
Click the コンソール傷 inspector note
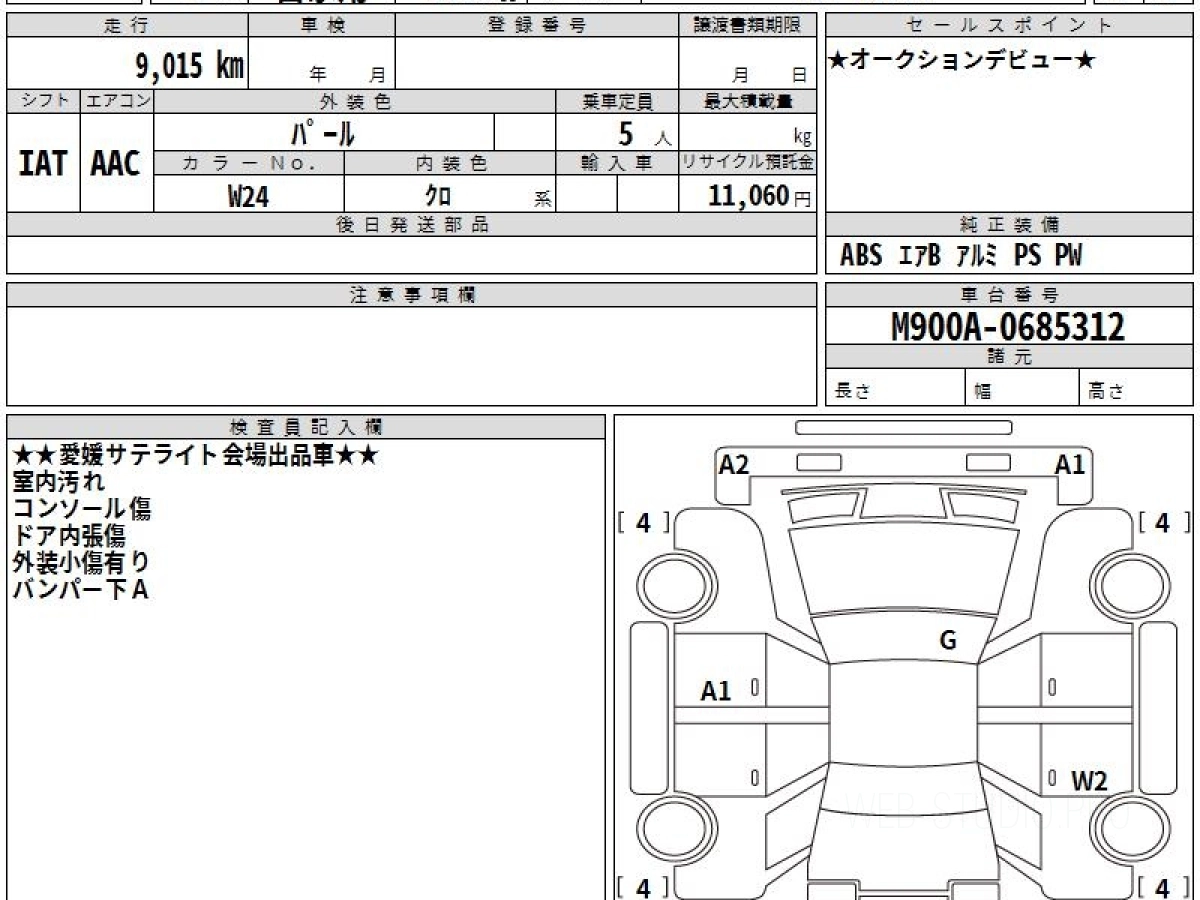tap(82, 509)
